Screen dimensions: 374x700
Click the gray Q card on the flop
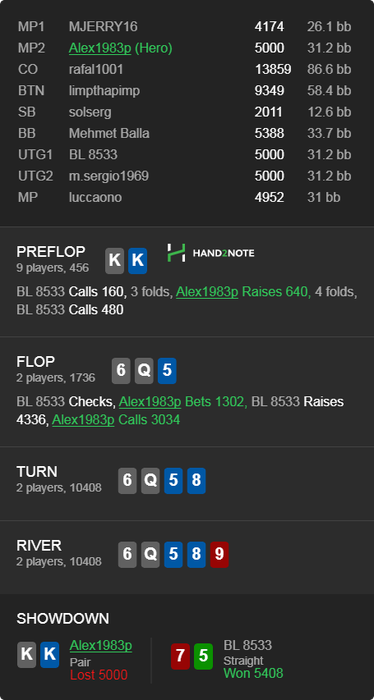tap(144, 371)
